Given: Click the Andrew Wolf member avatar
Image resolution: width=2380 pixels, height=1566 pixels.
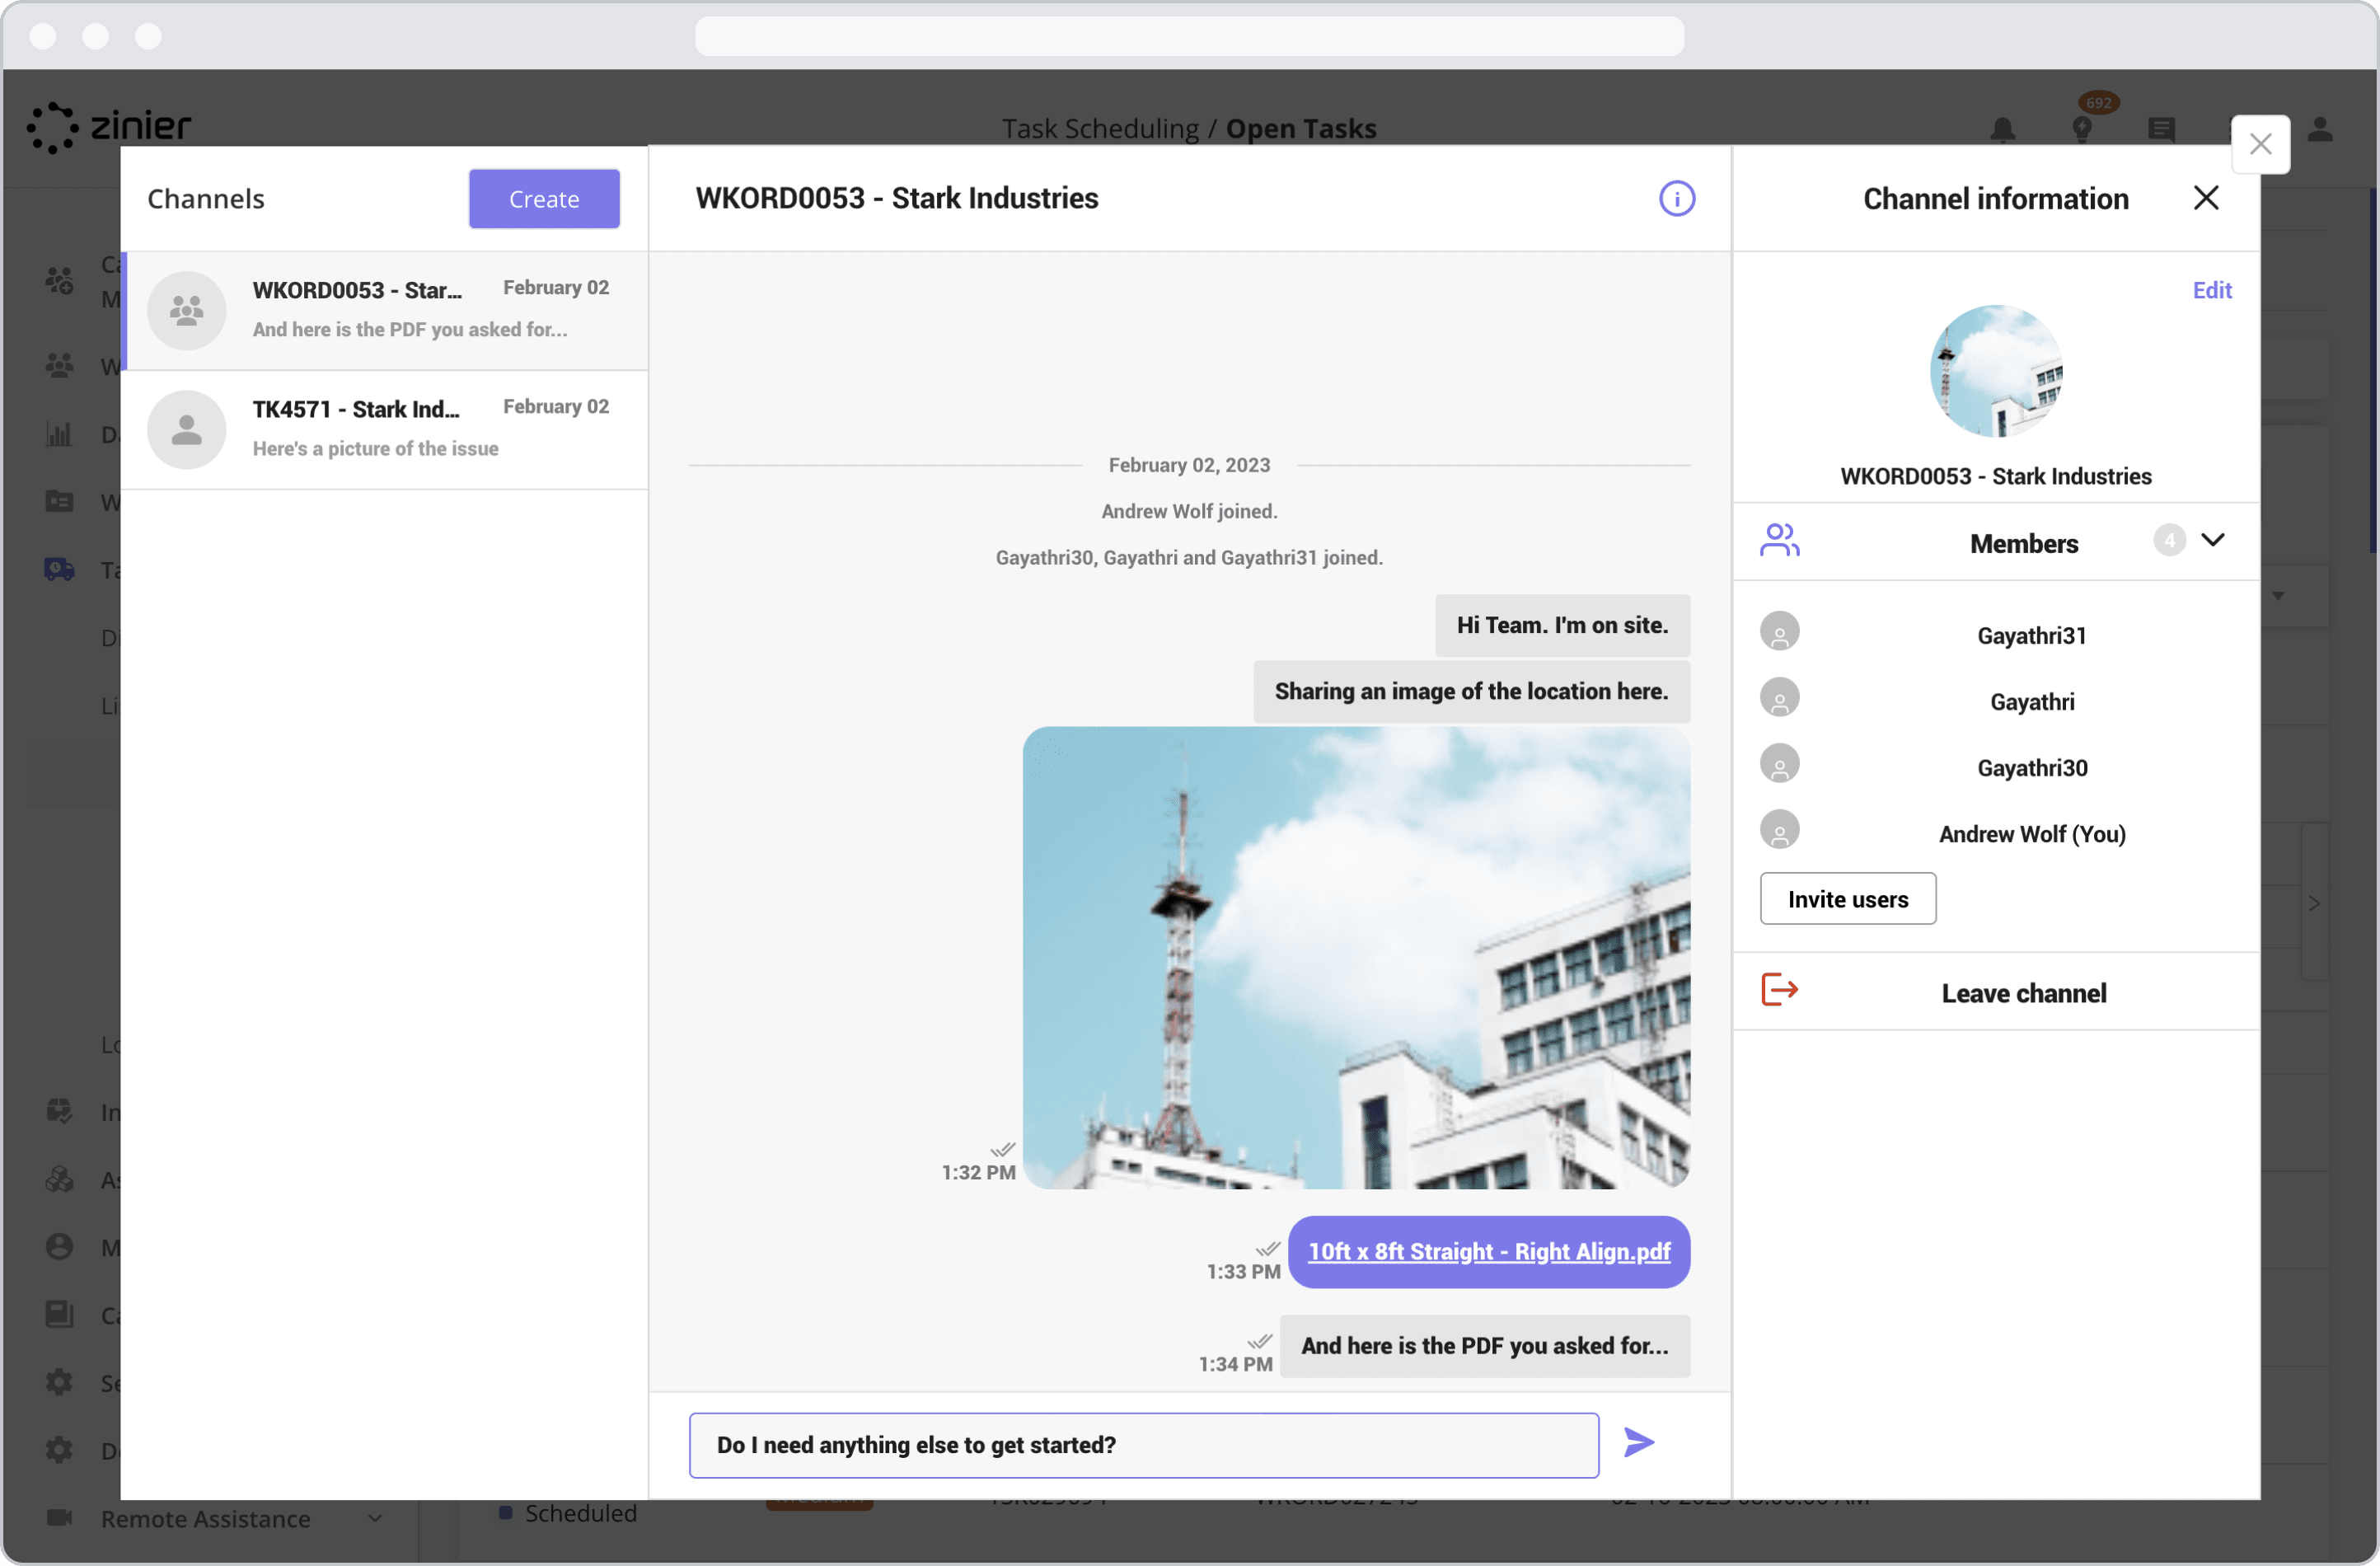Looking at the screenshot, I should tap(1779, 830).
